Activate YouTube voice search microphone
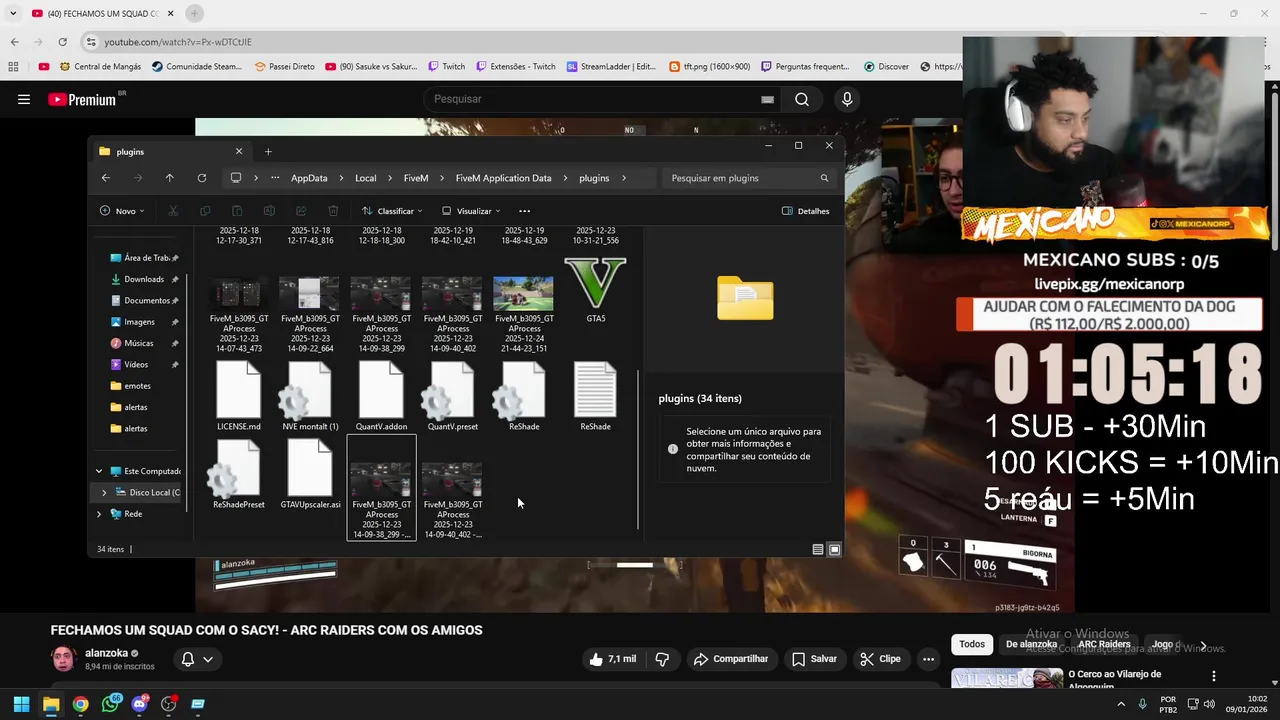 tap(847, 99)
